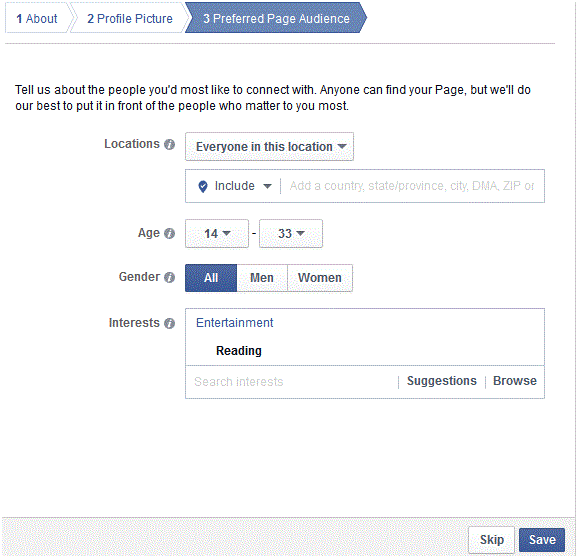Focus the Search interests field
The image size is (579, 558).
click(292, 382)
